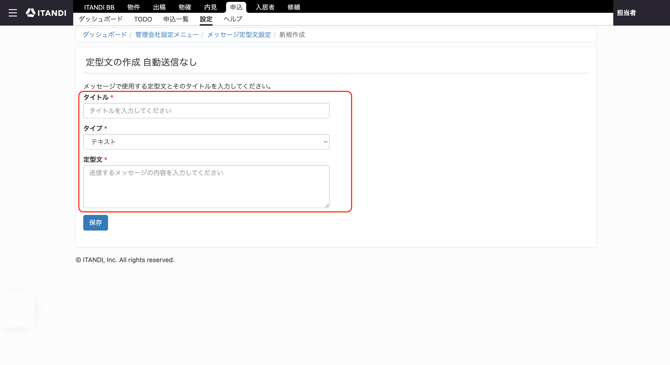Click the タイプ field label
670x365 pixels.
click(x=93, y=128)
